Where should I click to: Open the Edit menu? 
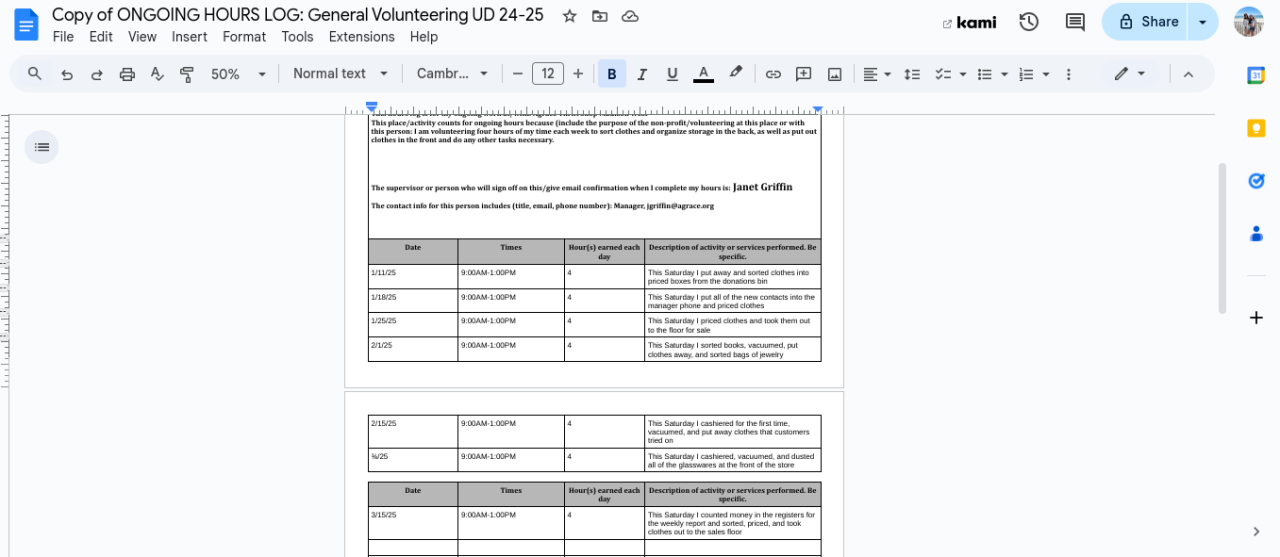click(101, 37)
